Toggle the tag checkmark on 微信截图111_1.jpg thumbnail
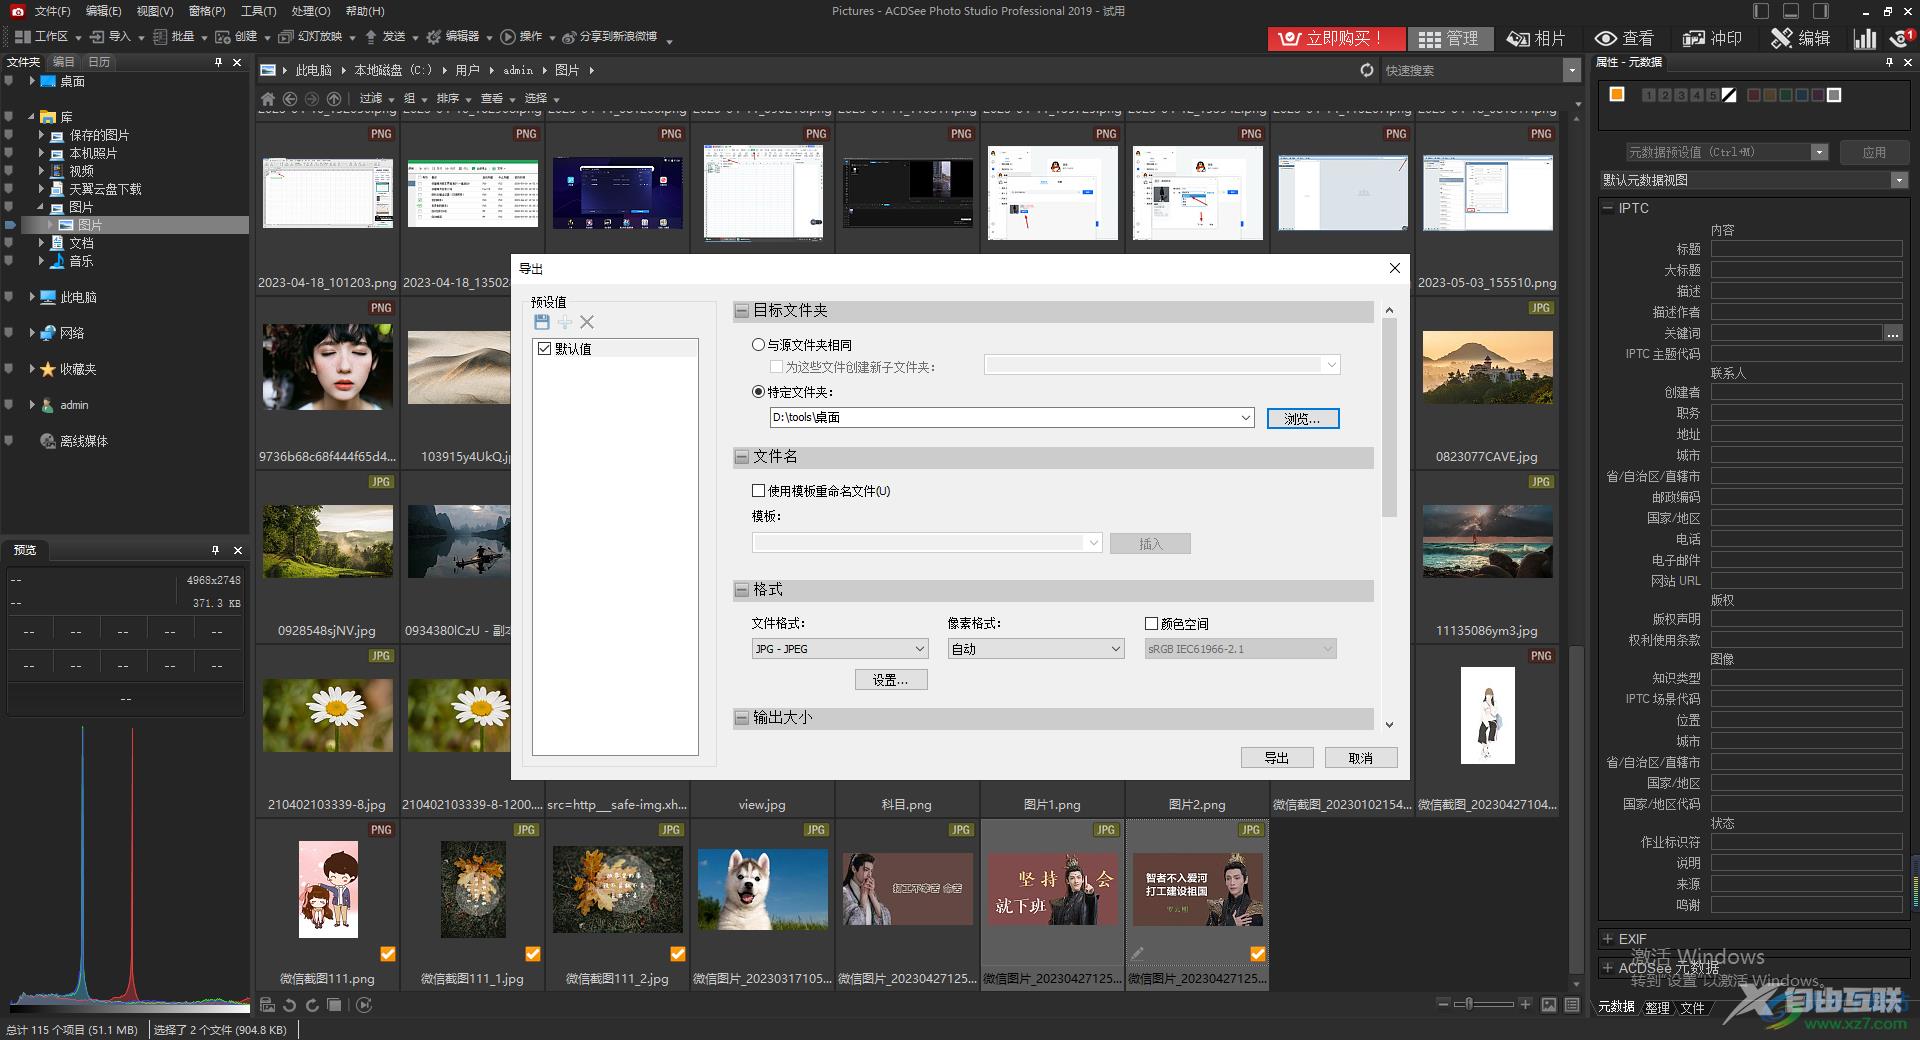The width and height of the screenshot is (1920, 1040). [x=533, y=954]
